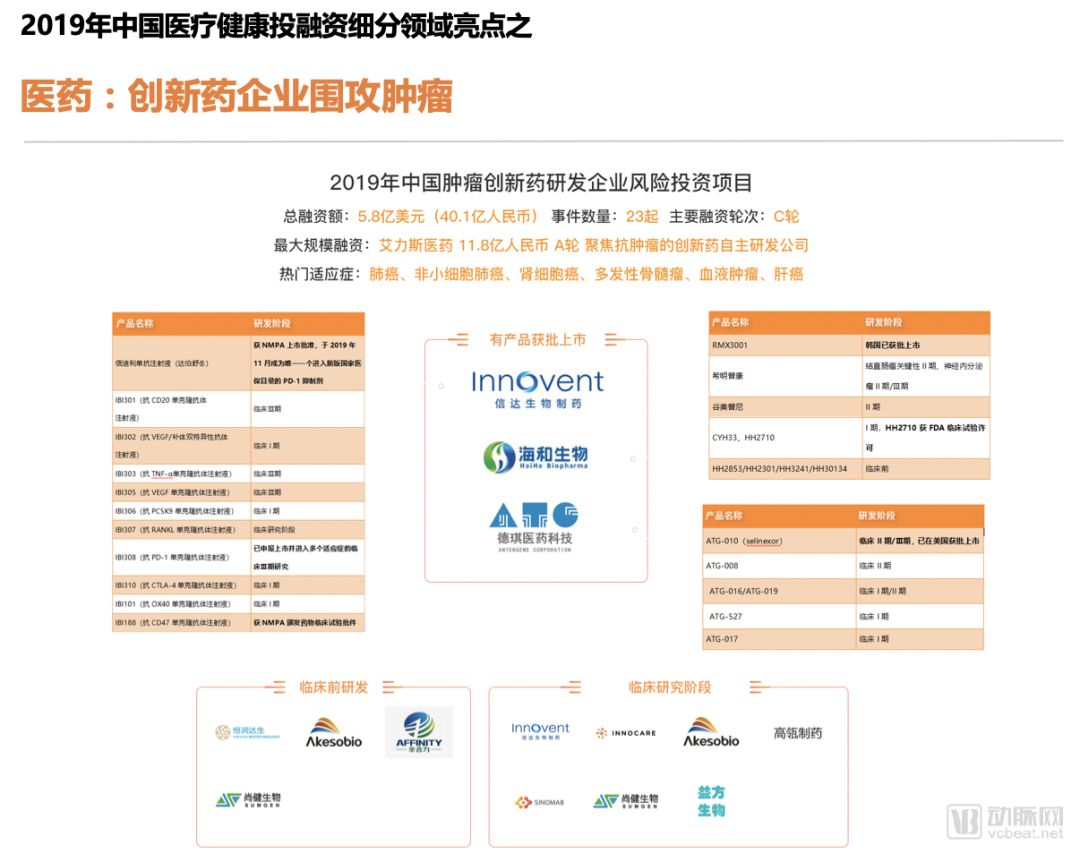
Task: Click the ATG-008 product cell
Action: click(x=779, y=565)
